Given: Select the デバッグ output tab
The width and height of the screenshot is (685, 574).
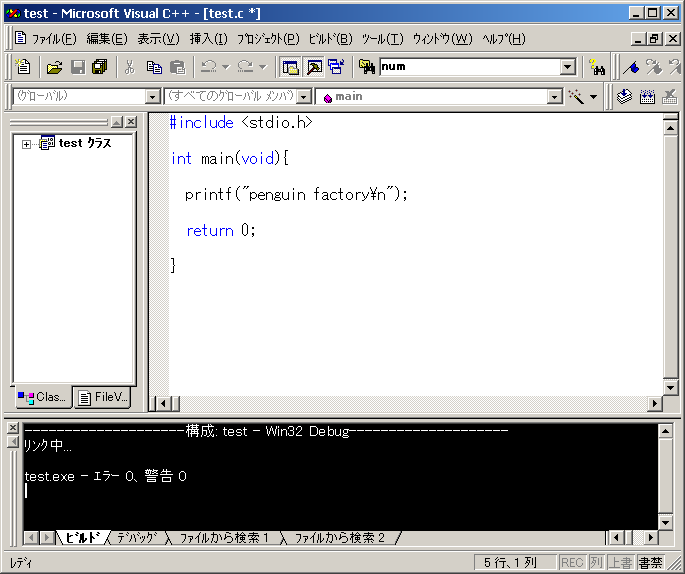Looking at the screenshot, I should pyautogui.click(x=137, y=538).
